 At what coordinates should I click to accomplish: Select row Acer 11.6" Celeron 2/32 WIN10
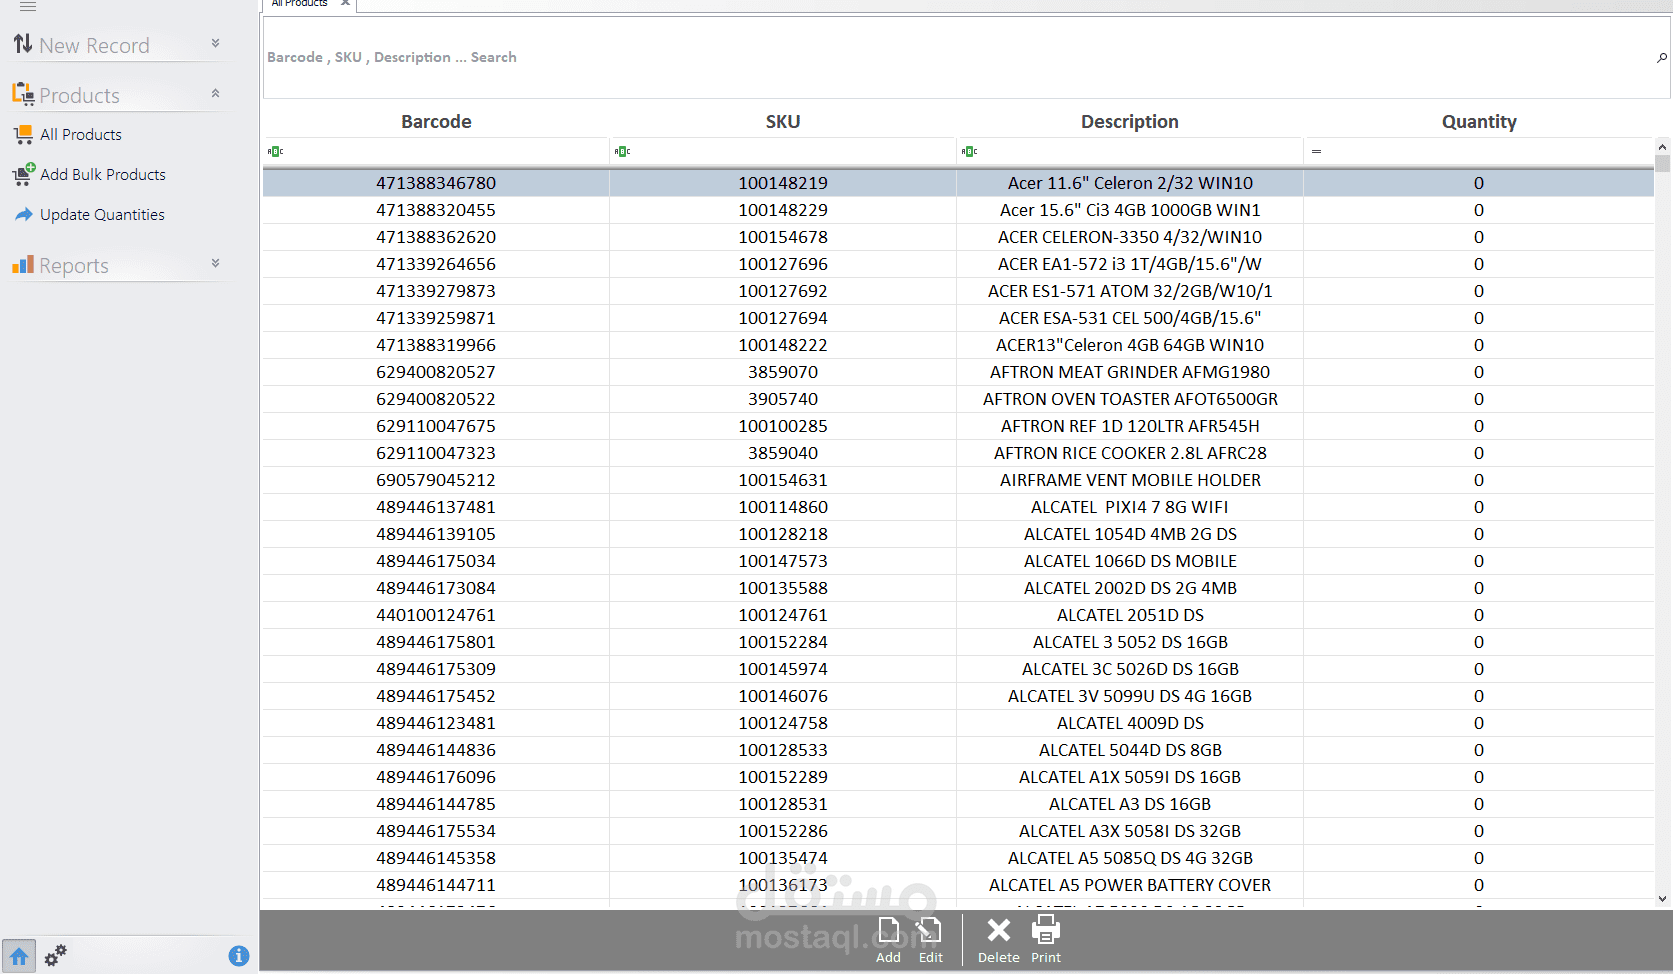point(958,183)
